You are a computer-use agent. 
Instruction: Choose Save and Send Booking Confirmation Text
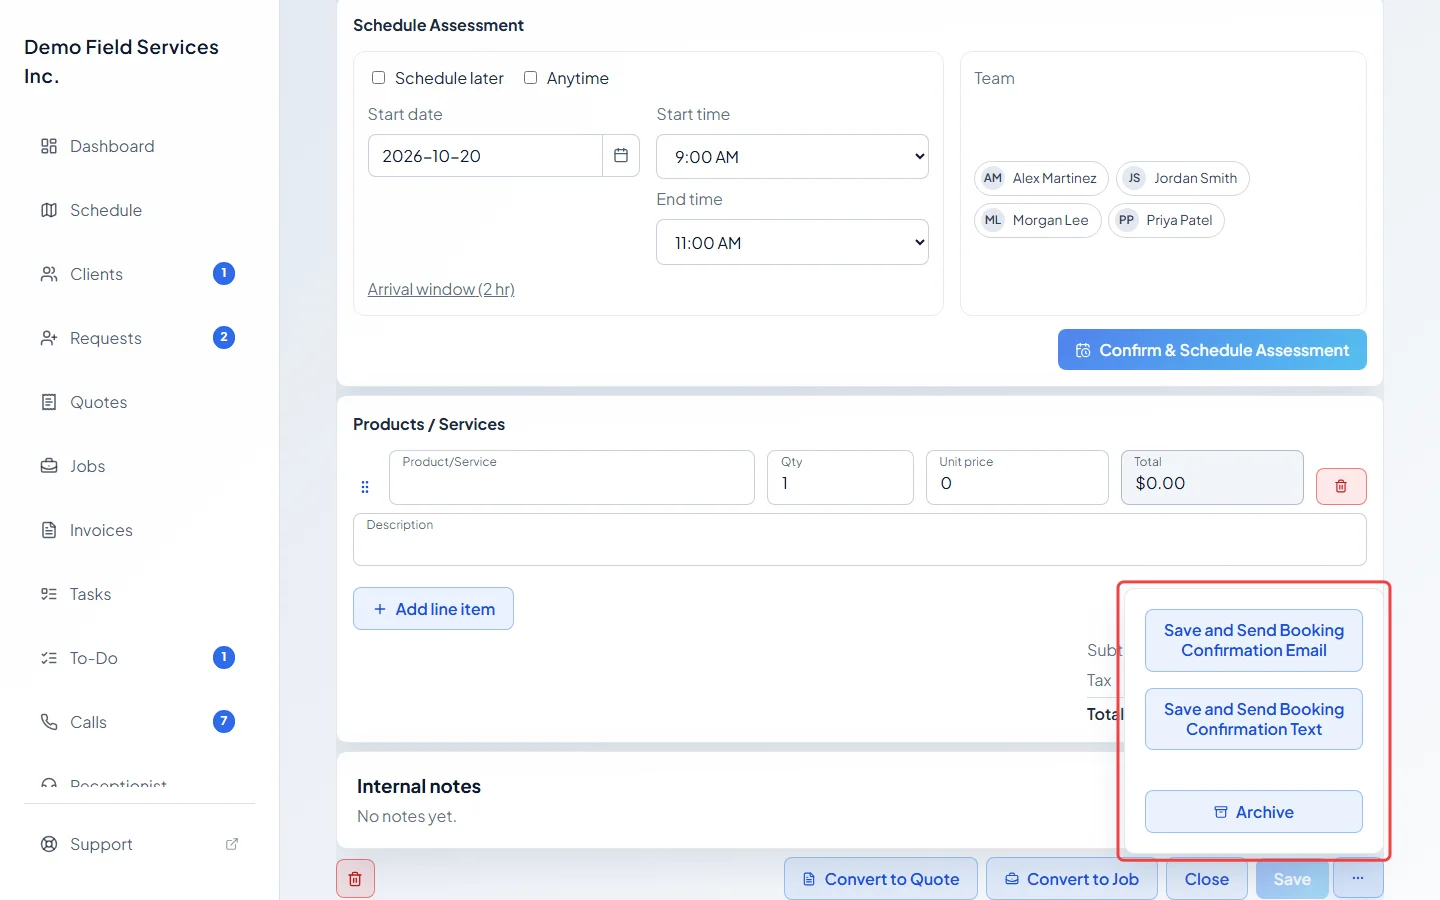click(1254, 719)
